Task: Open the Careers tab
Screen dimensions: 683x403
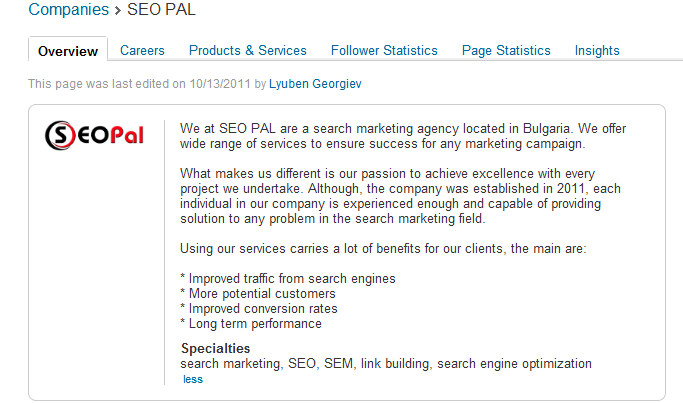Action: click(142, 51)
